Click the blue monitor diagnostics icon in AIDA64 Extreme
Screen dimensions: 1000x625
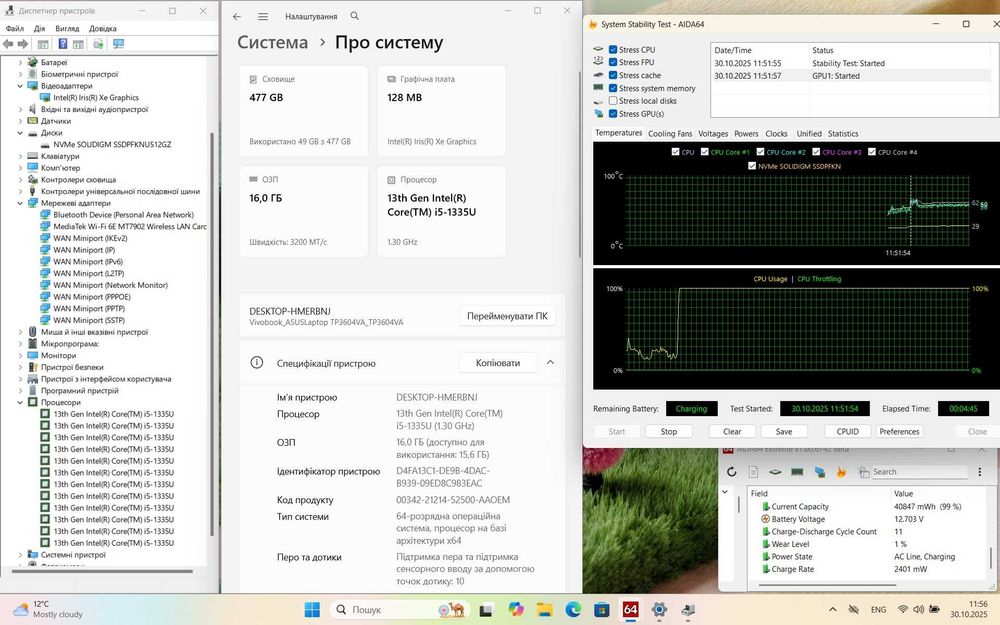(820, 472)
